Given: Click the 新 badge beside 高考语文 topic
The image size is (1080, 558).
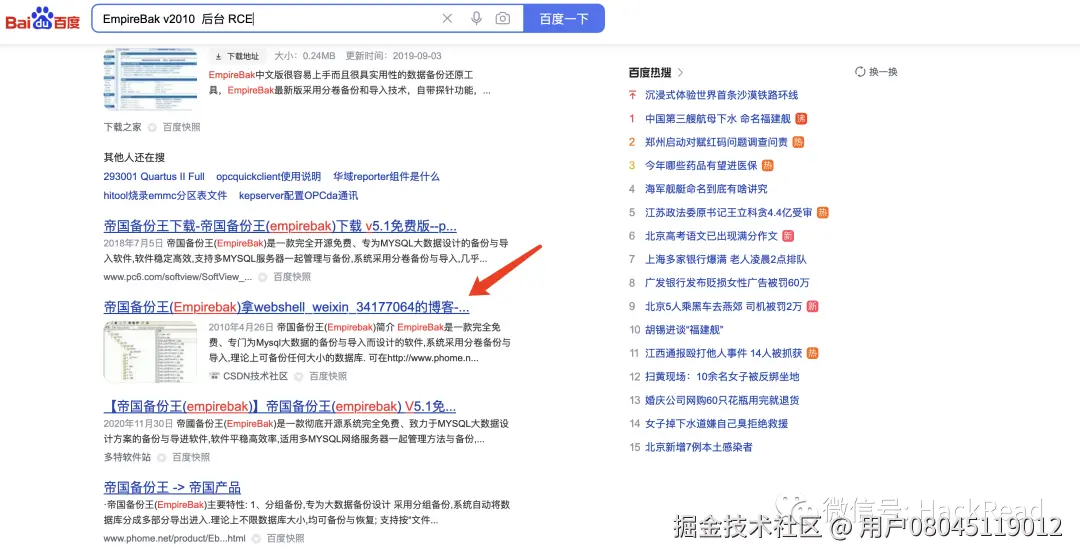Looking at the screenshot, I should [788, 236].
